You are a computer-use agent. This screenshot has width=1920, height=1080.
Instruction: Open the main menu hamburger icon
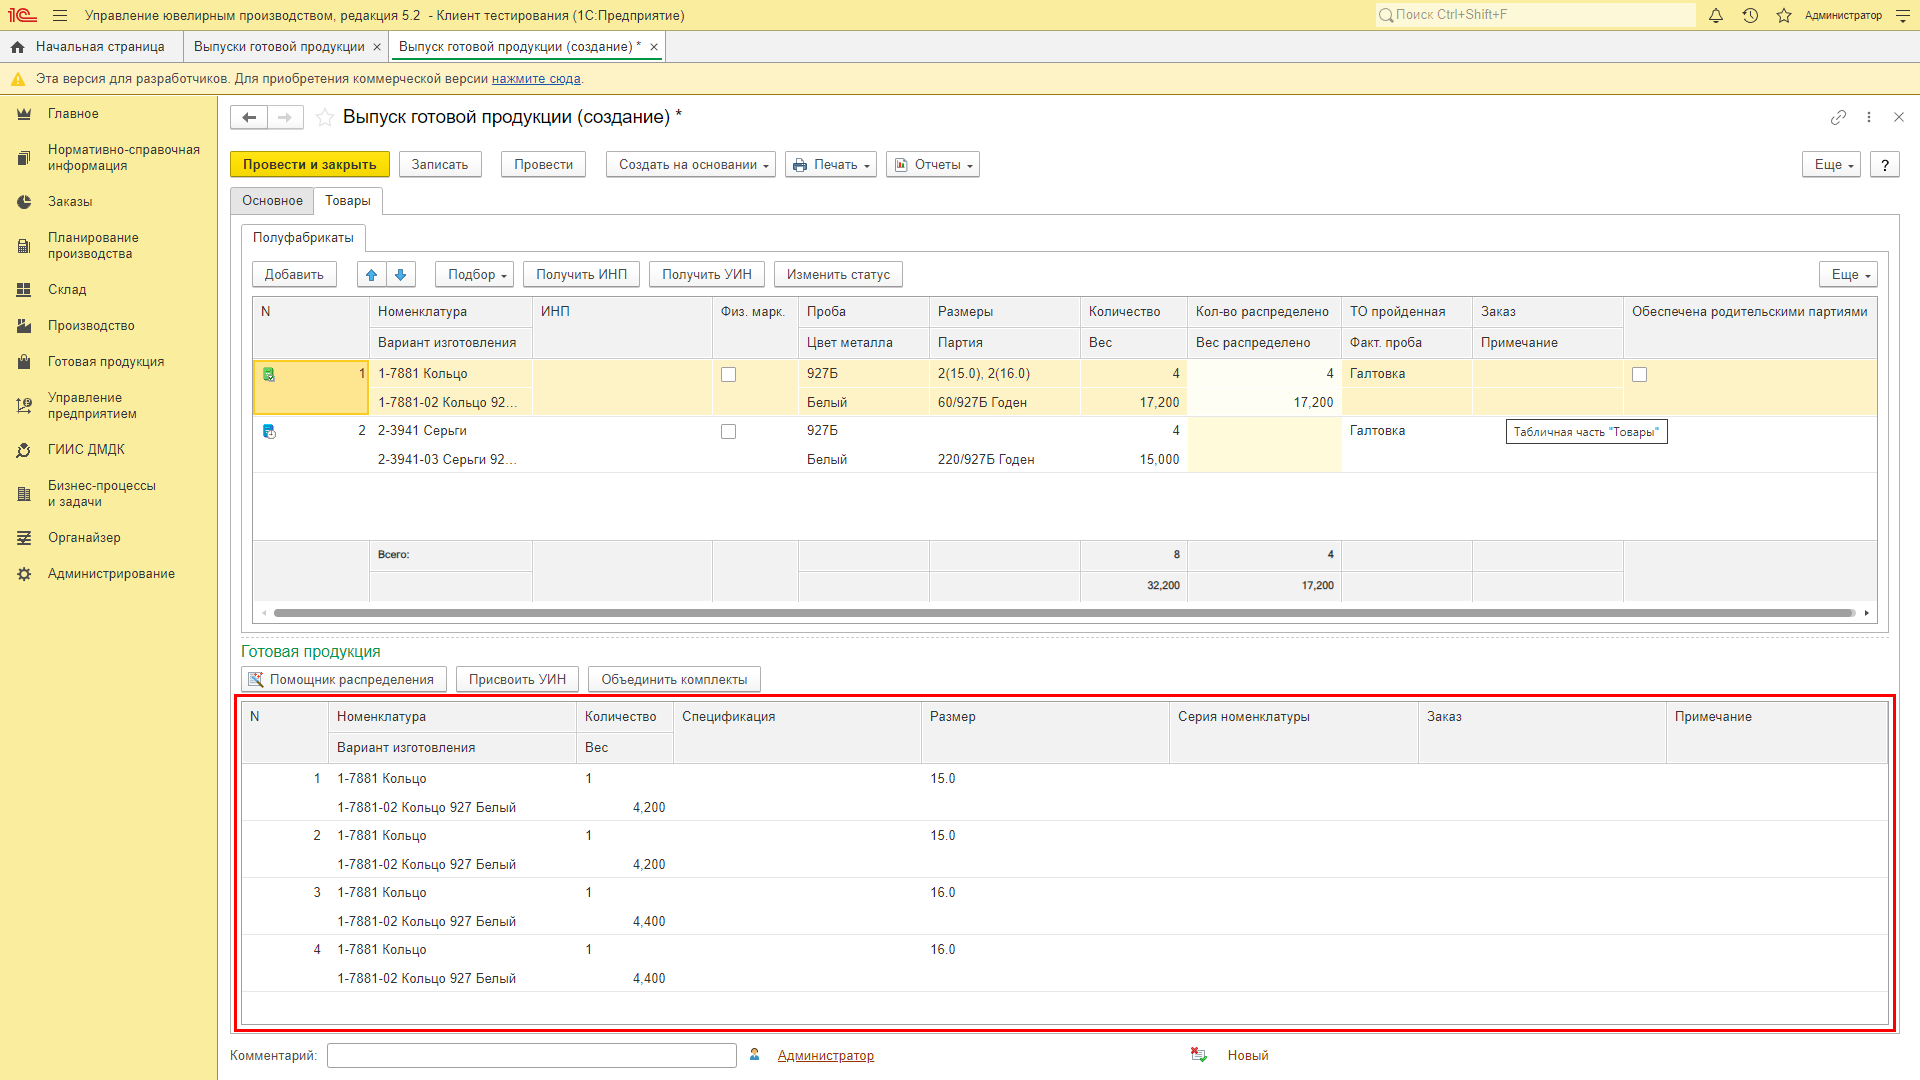[60, 15]
